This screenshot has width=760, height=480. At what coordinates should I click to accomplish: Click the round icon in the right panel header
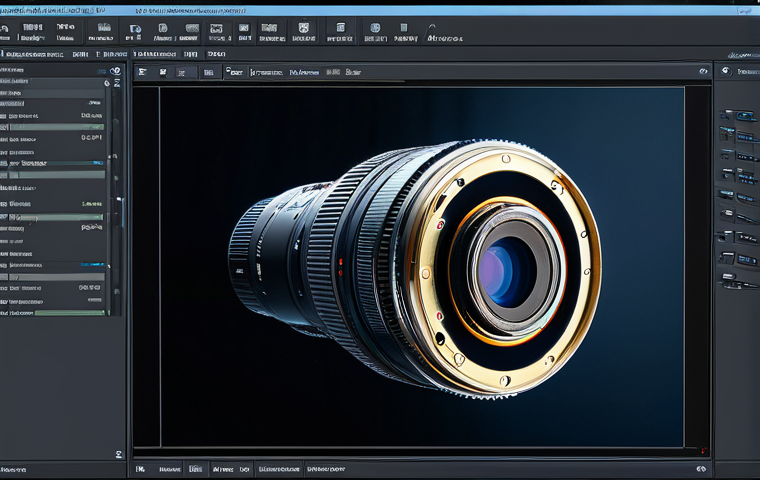click(x=726, y=71)
